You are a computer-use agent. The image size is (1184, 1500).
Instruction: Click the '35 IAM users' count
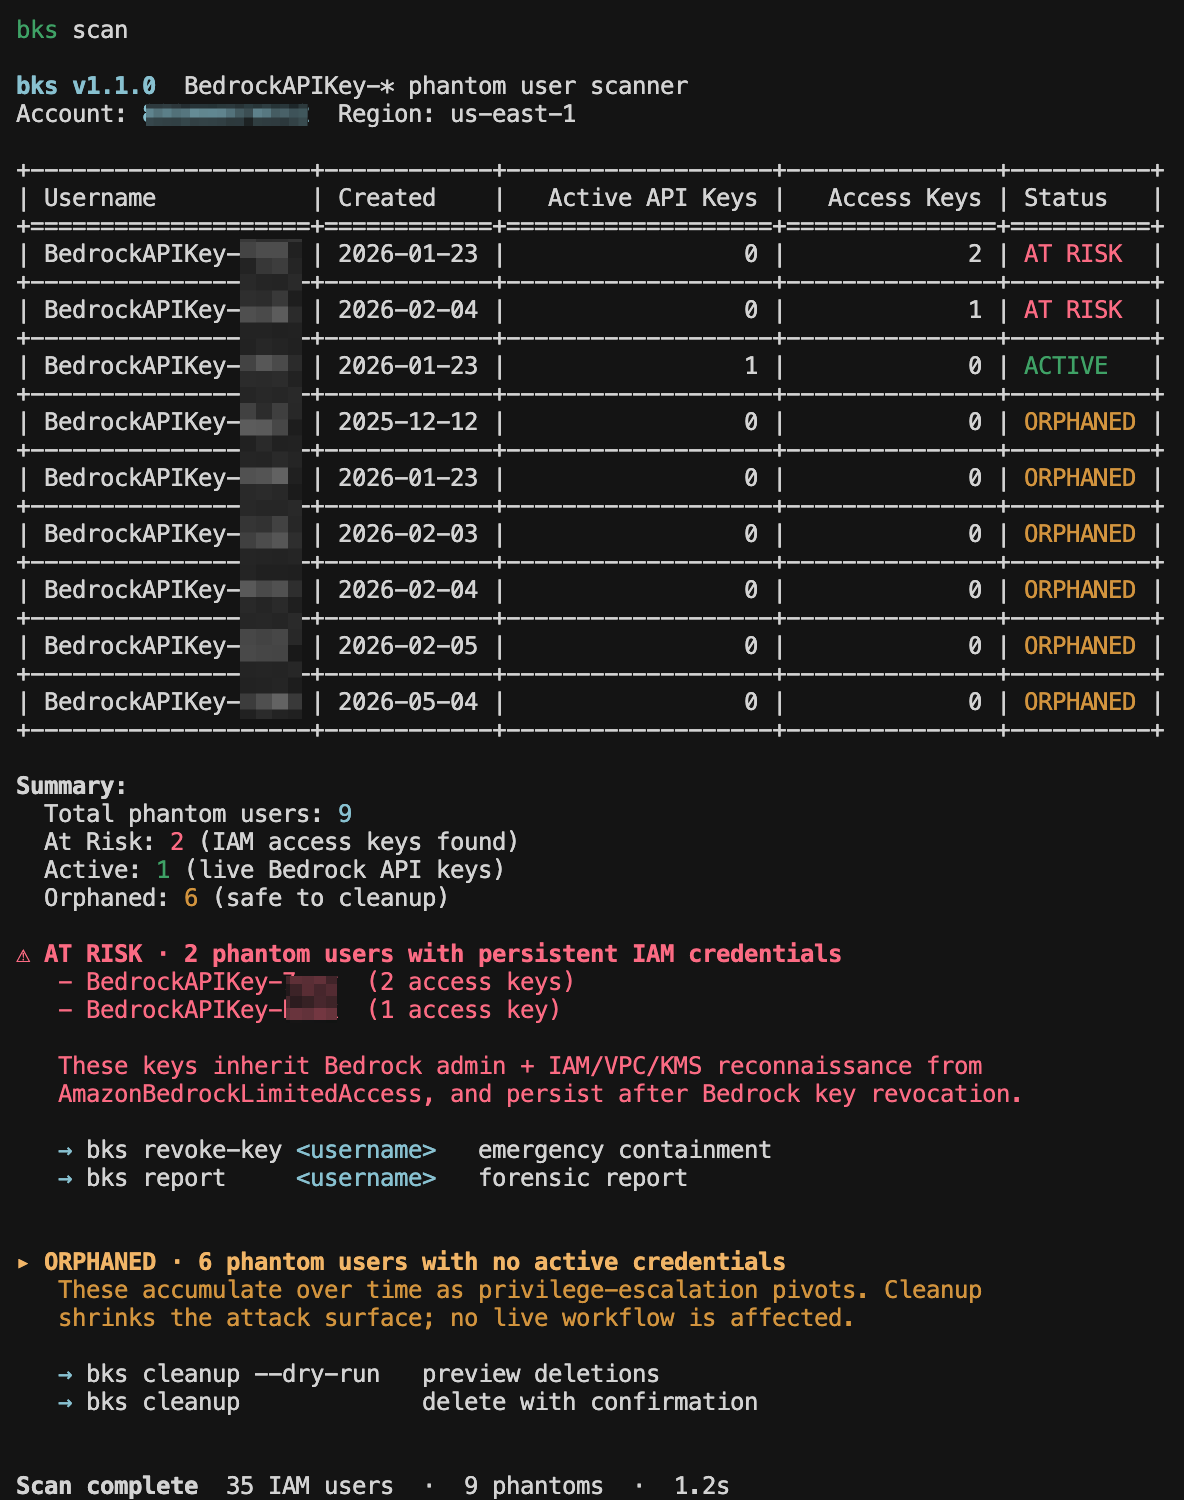tap(310, 1486)
